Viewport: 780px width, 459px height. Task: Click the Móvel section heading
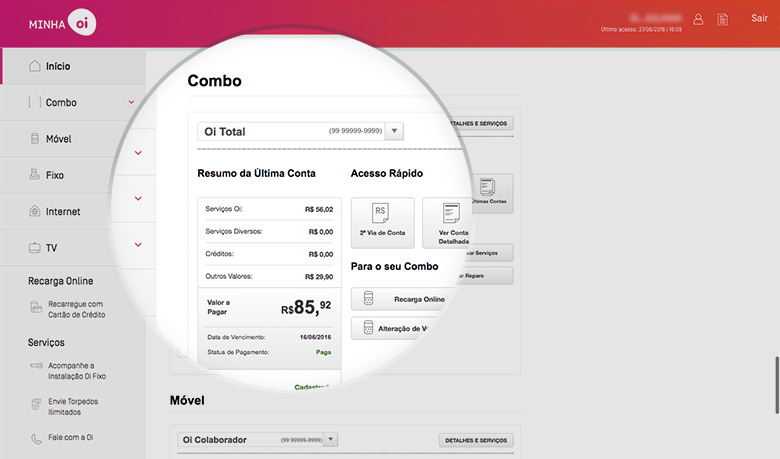[x=187, y=400]
